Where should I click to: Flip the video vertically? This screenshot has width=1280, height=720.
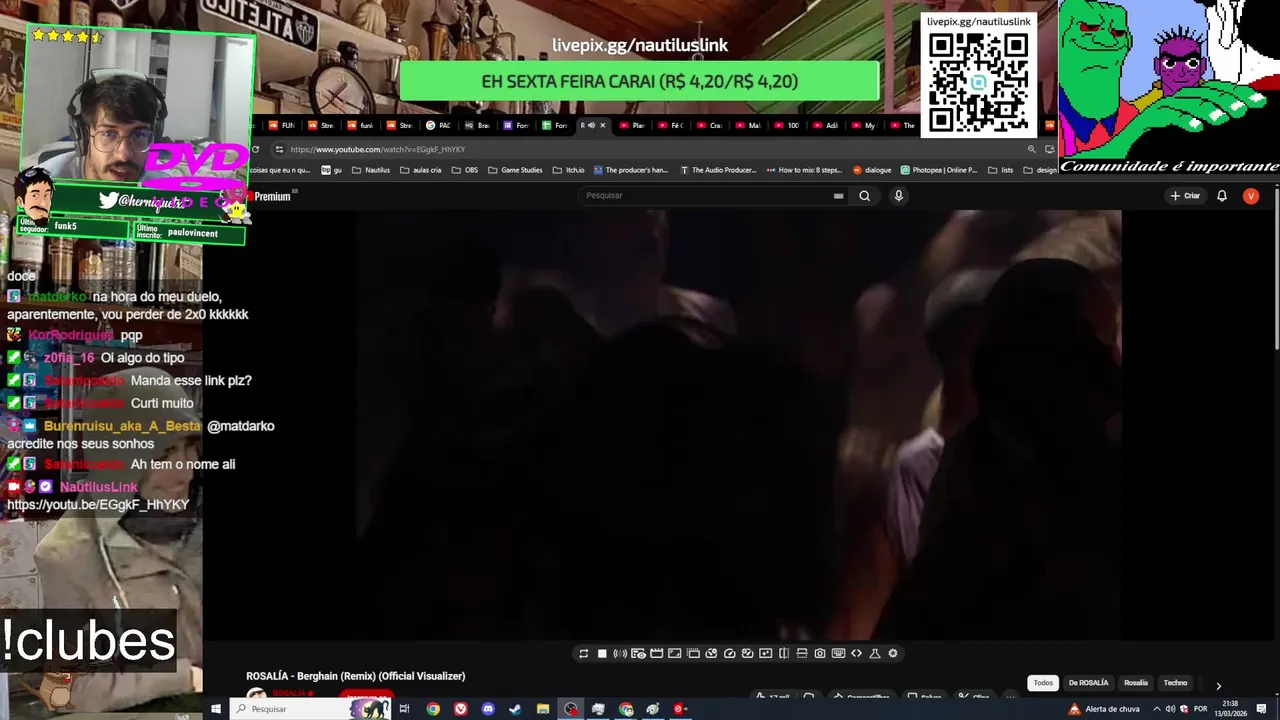point(802,653)
